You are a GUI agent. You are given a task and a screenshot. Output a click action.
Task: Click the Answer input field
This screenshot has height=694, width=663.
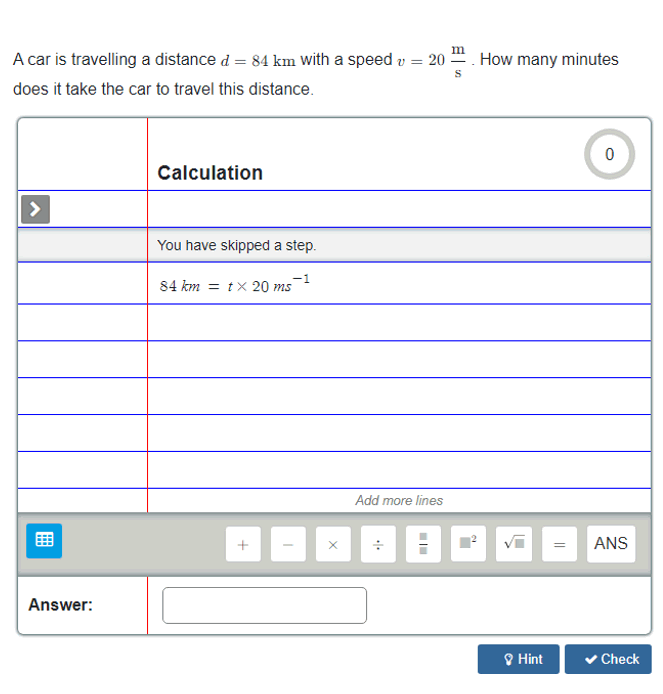coord(264,605)
